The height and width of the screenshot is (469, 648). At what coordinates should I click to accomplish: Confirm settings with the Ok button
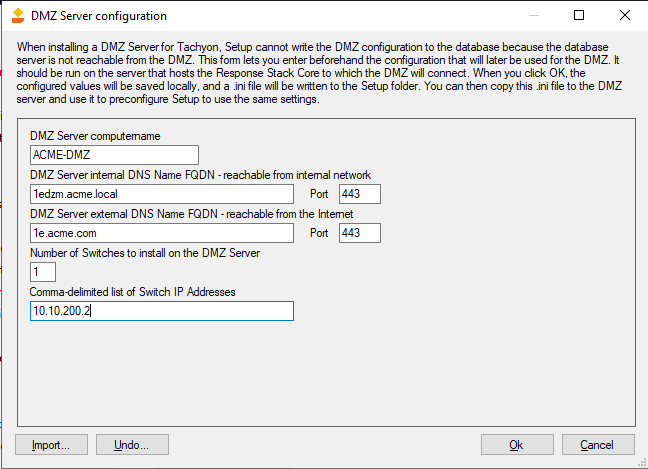click(516, 444)
